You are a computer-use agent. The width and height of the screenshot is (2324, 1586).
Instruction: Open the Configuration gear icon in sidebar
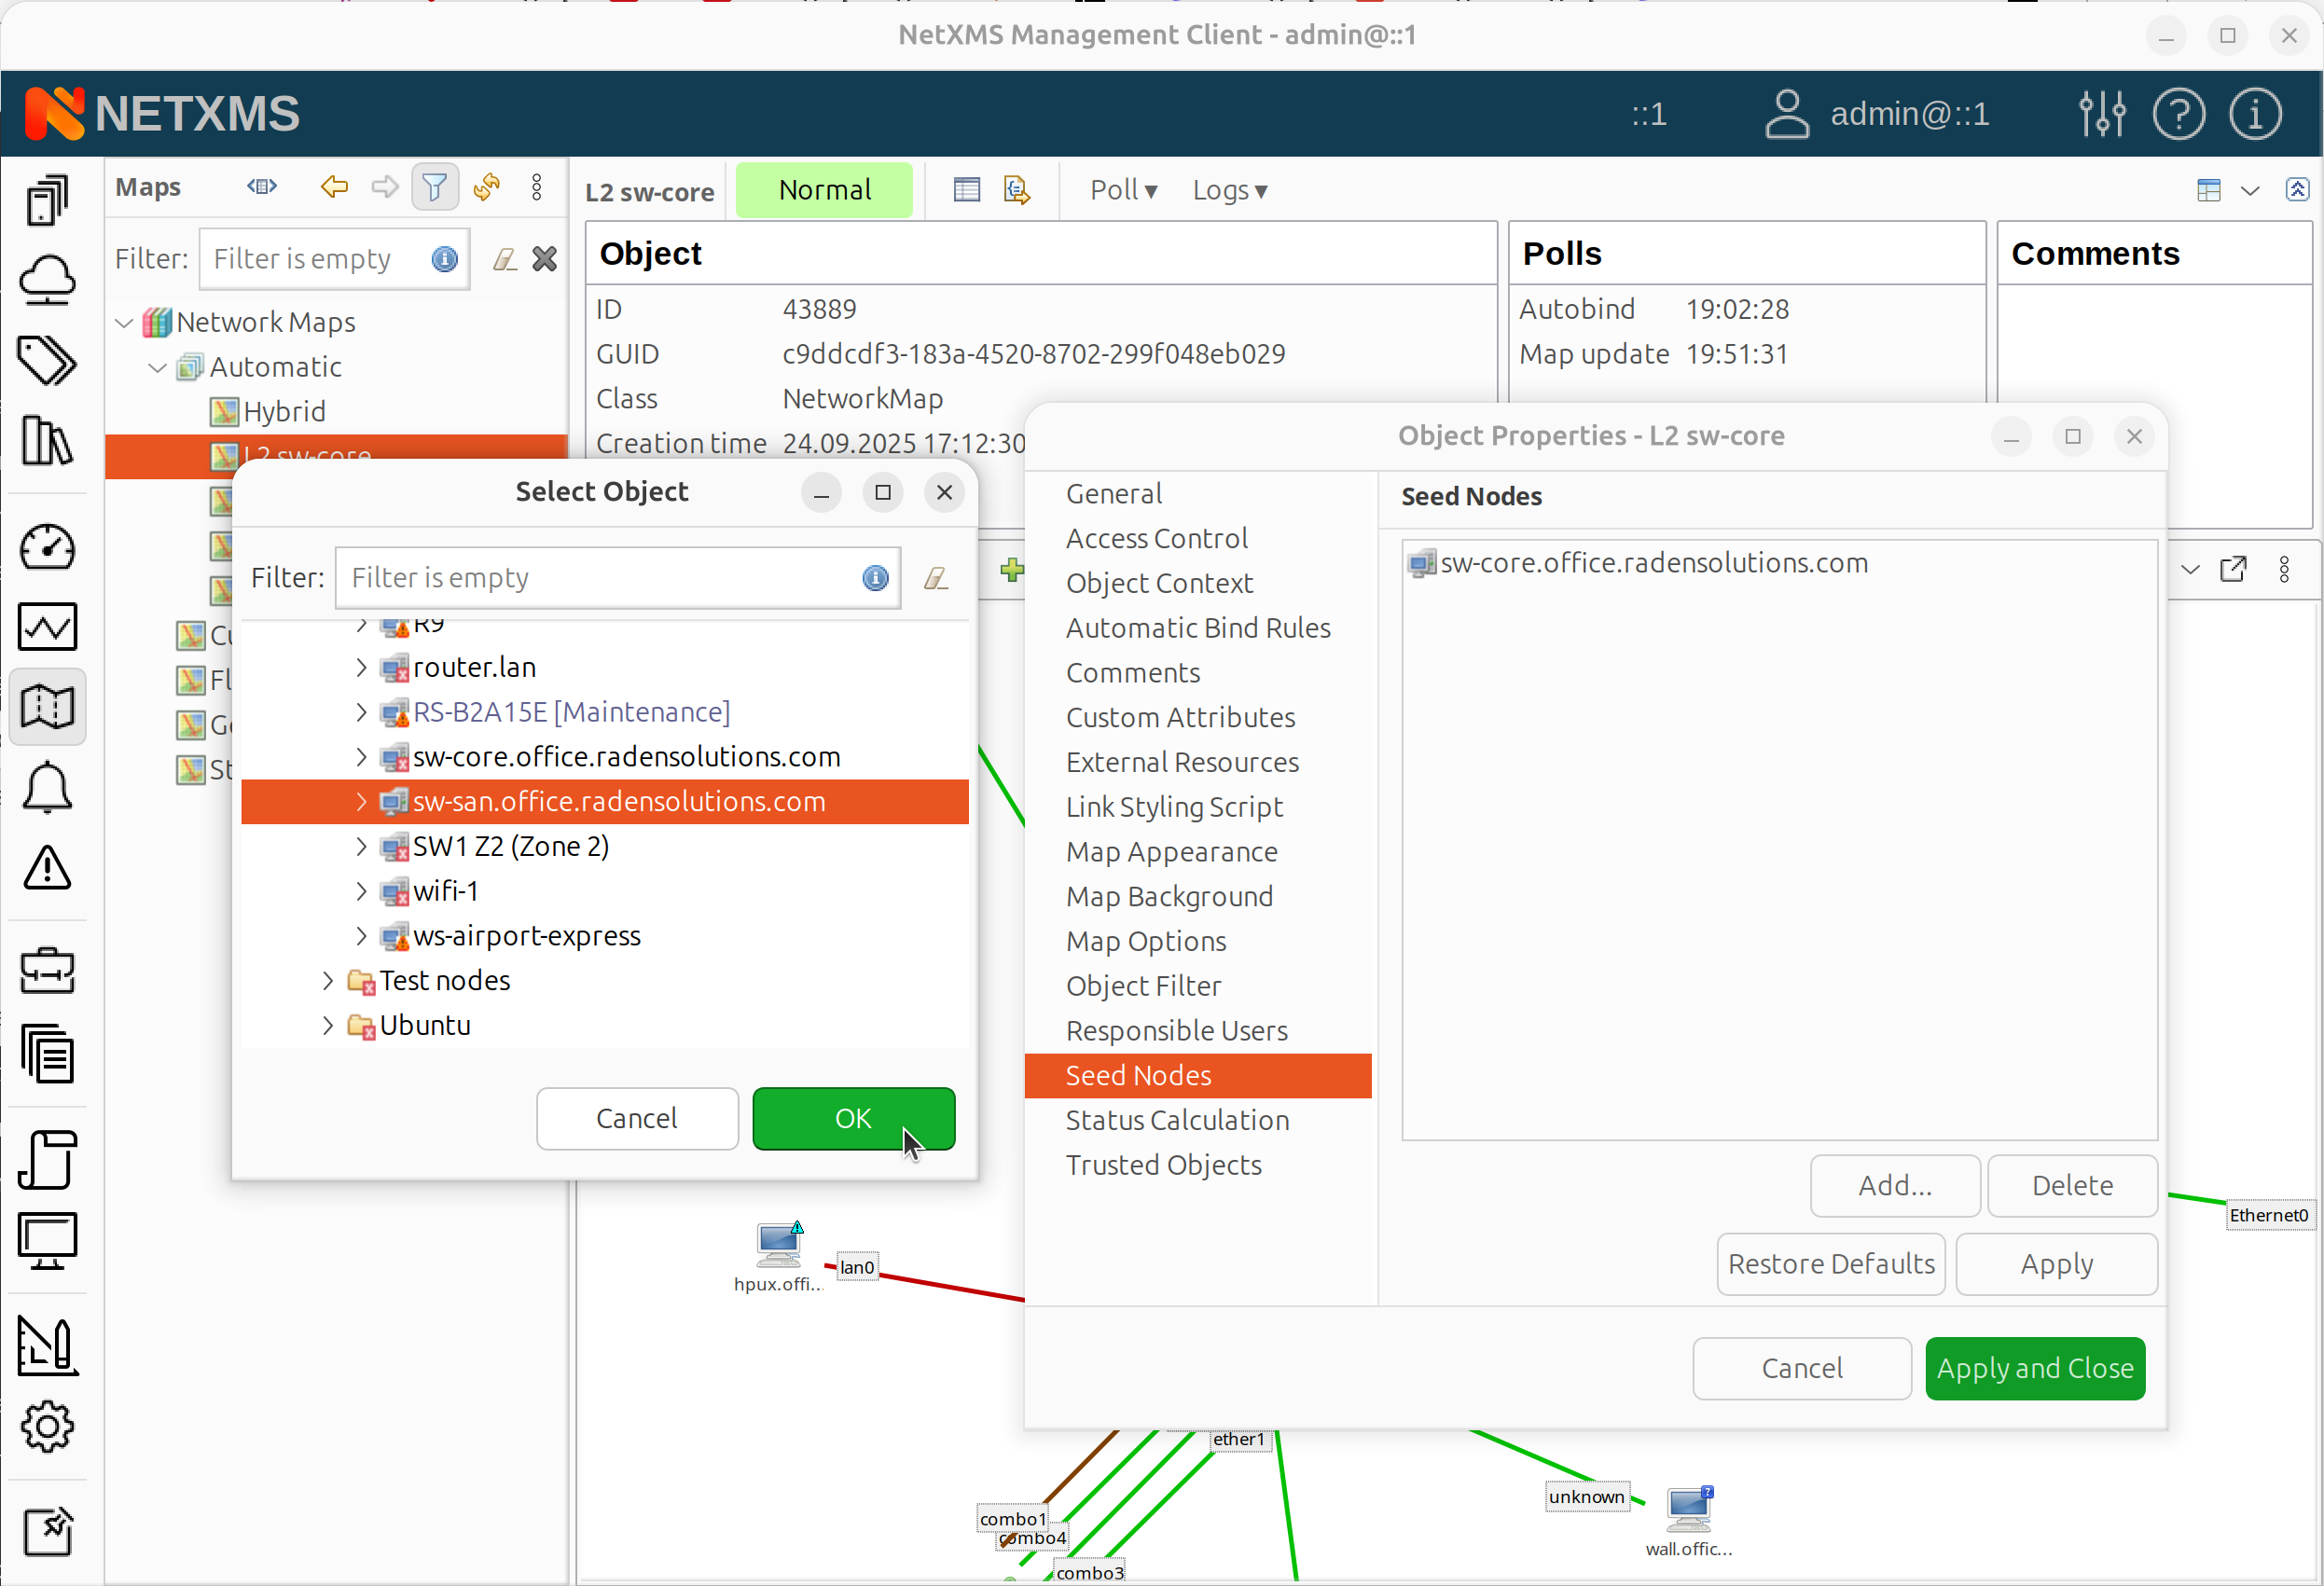coord(47,1426)
